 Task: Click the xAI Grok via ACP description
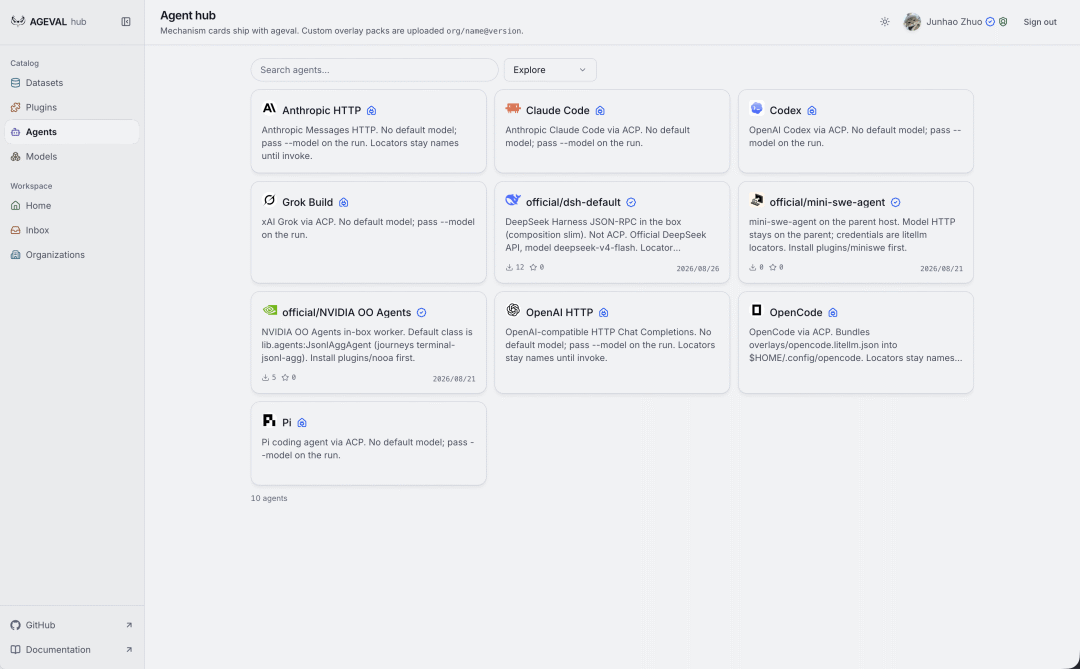click(x=368, y=228)
